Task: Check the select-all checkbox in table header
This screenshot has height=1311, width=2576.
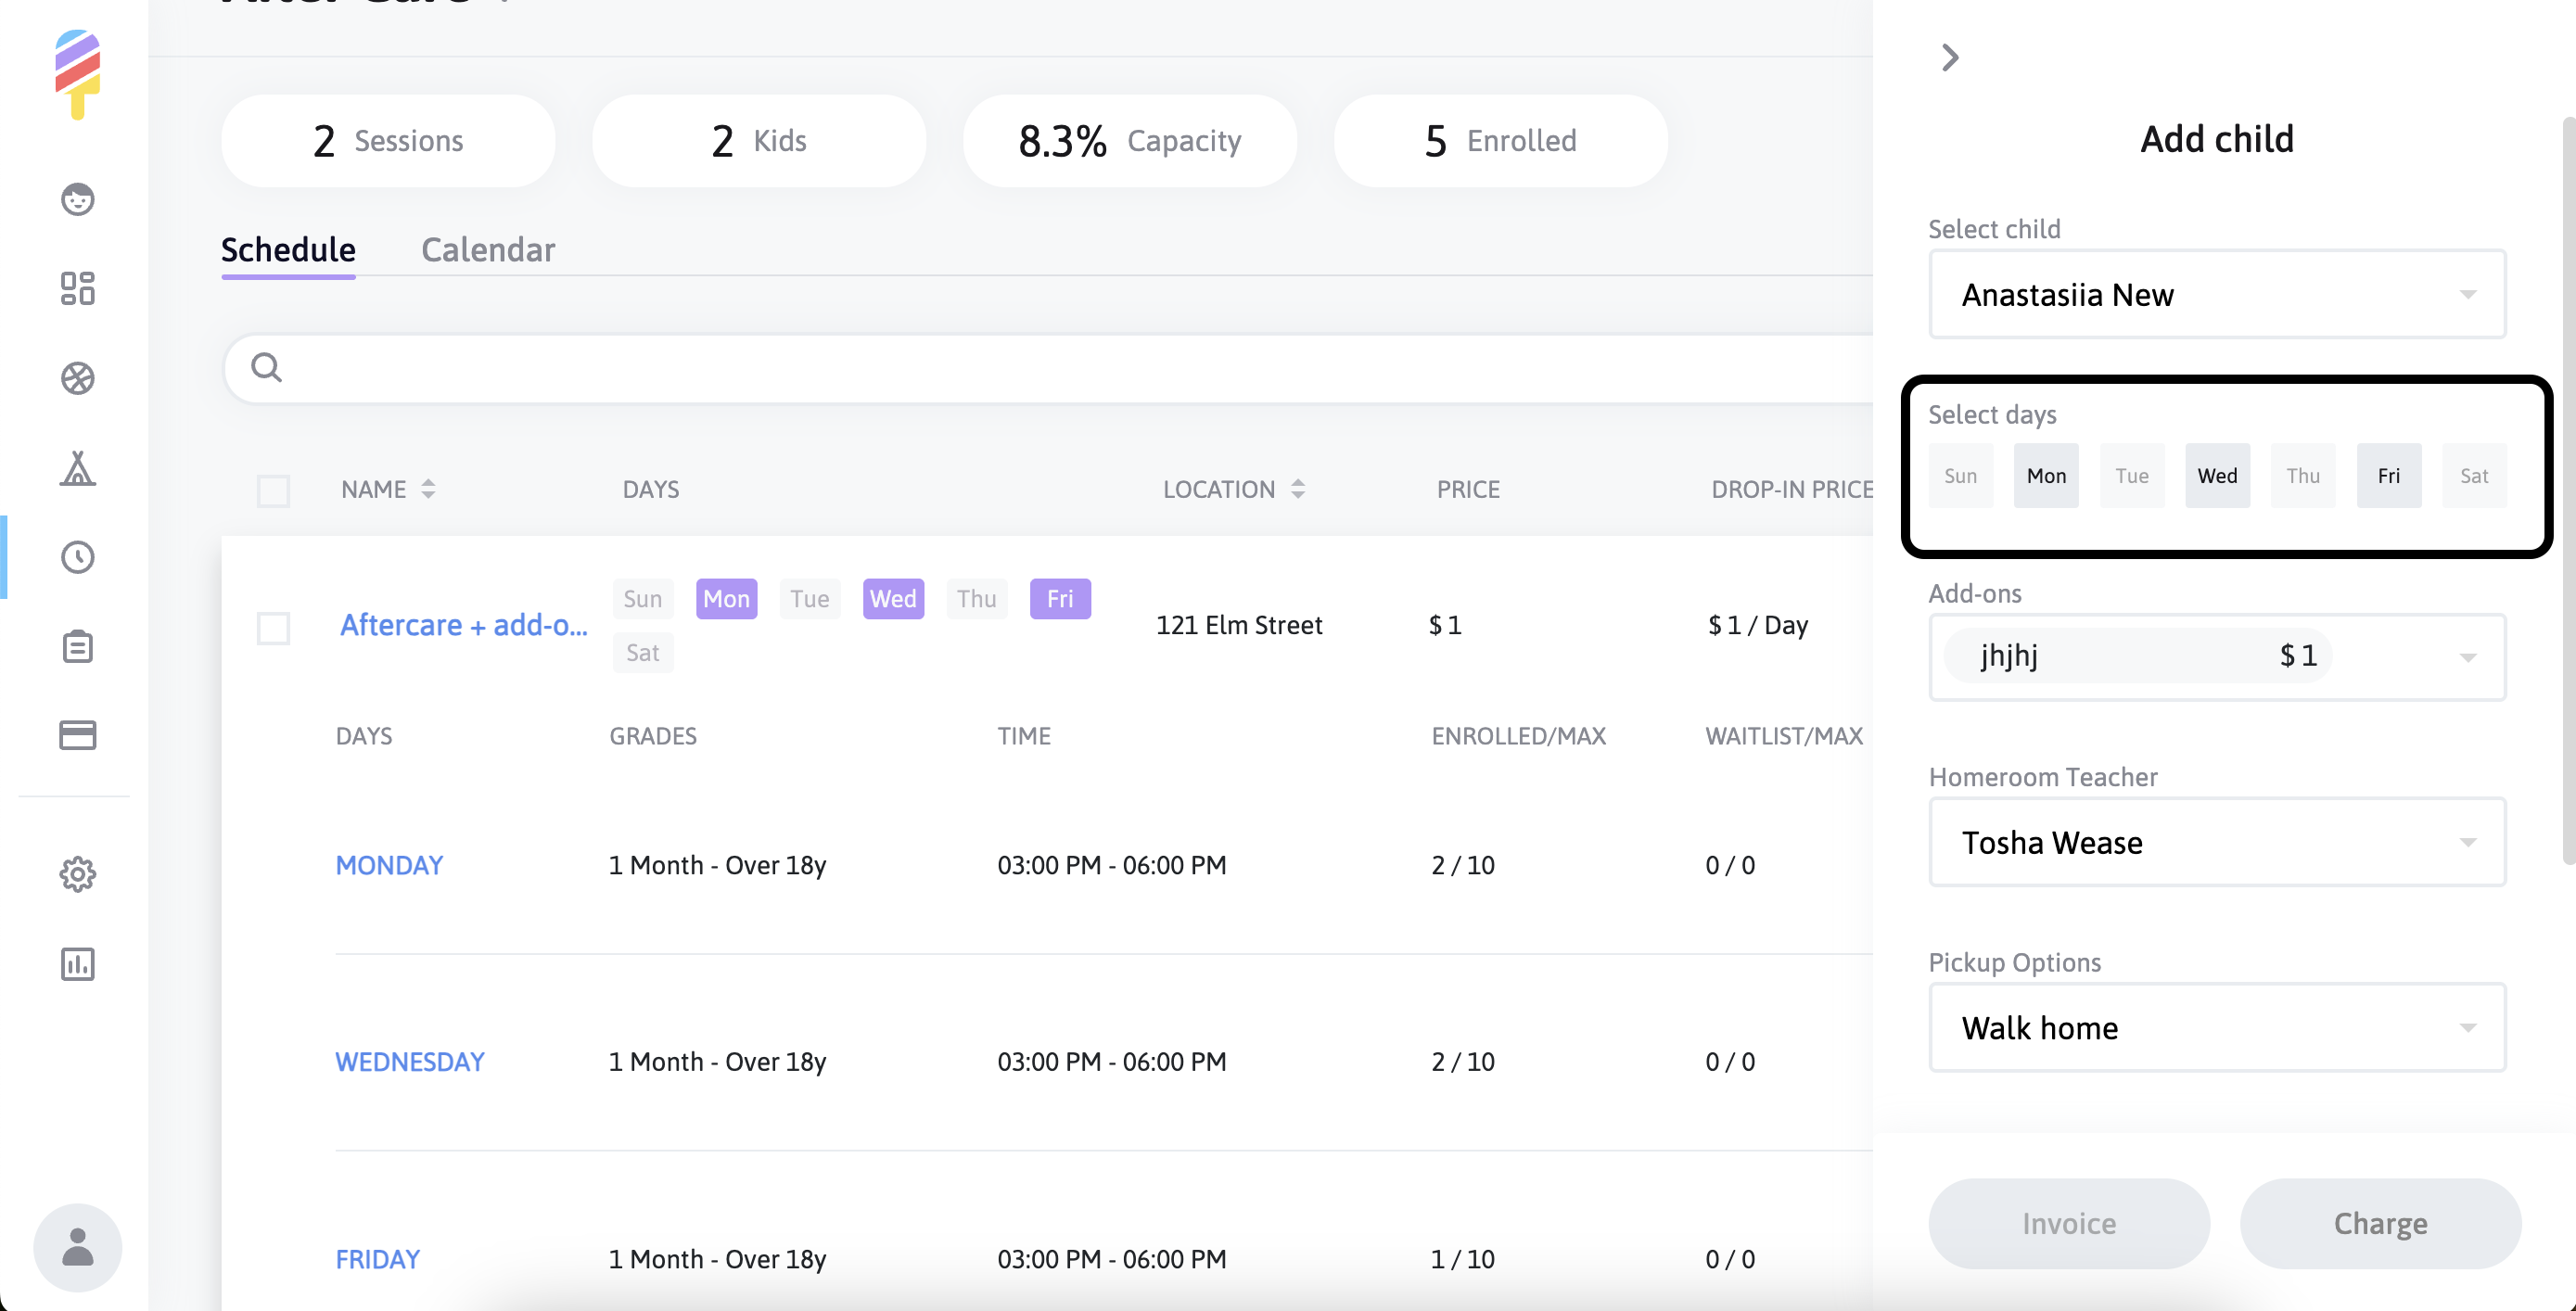Action: coord(273,490)
